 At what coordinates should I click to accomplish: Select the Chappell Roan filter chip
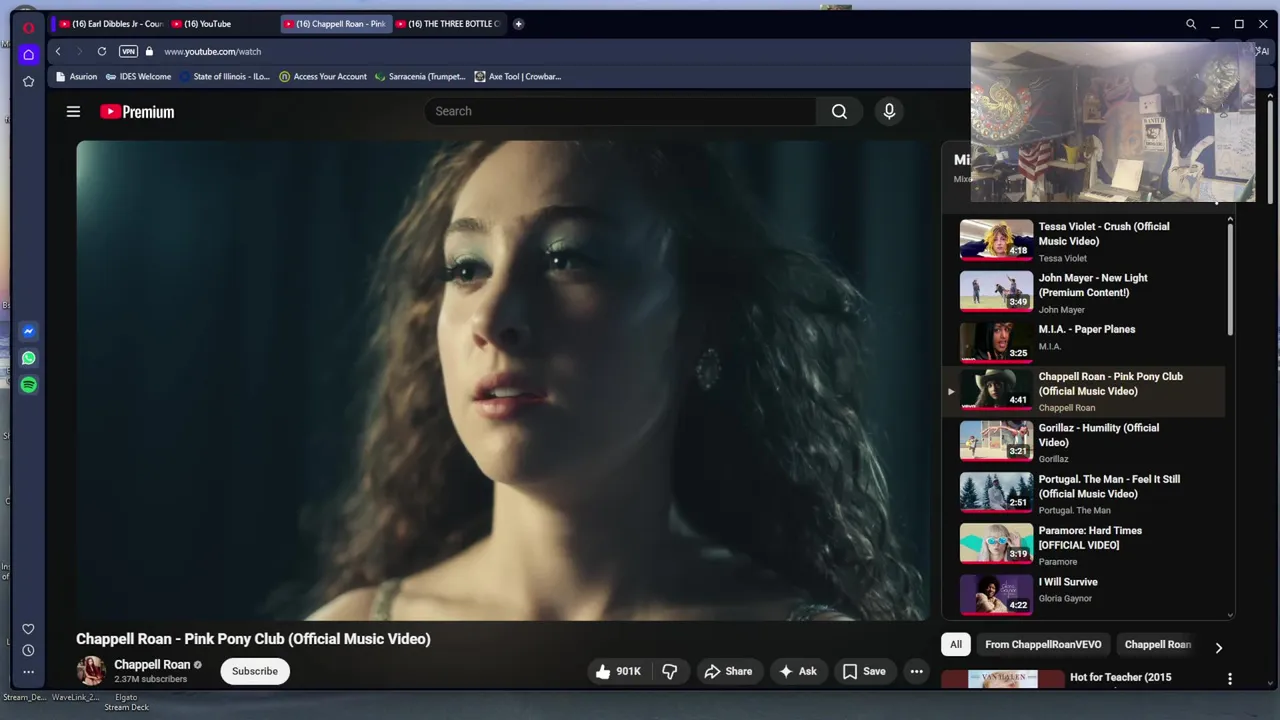pyautogui.click(x=1157, y=645)
